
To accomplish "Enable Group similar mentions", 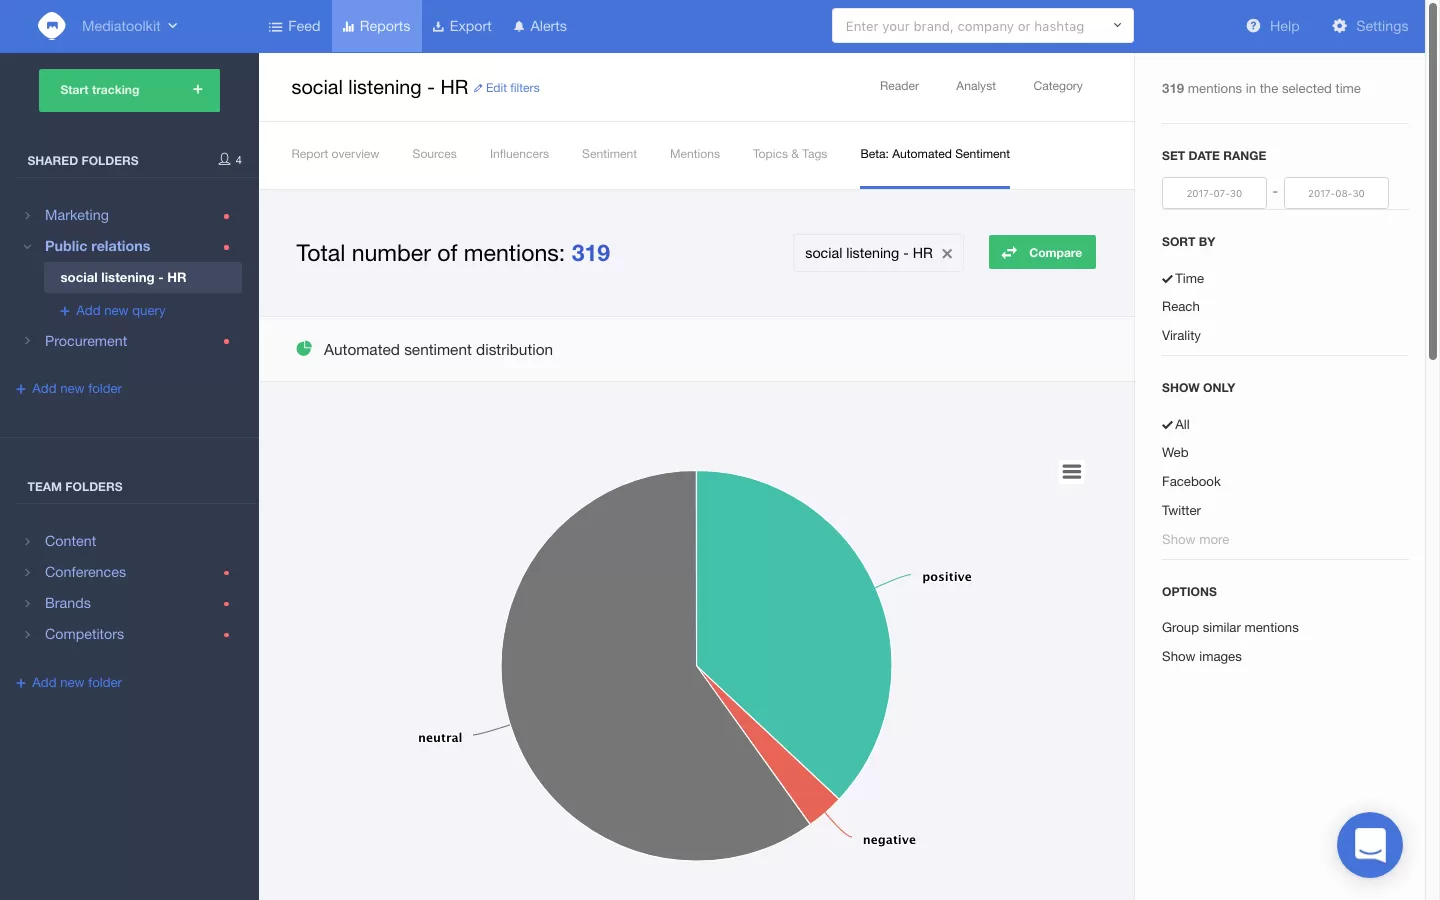I will [x=1230, y=627].
